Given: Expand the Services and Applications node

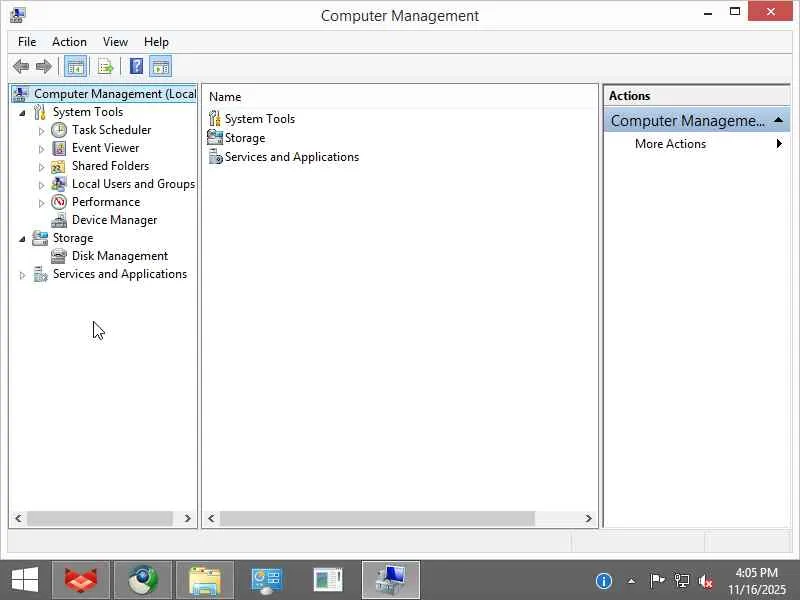Looking at the screenshot, I should [x=22, y=275].
